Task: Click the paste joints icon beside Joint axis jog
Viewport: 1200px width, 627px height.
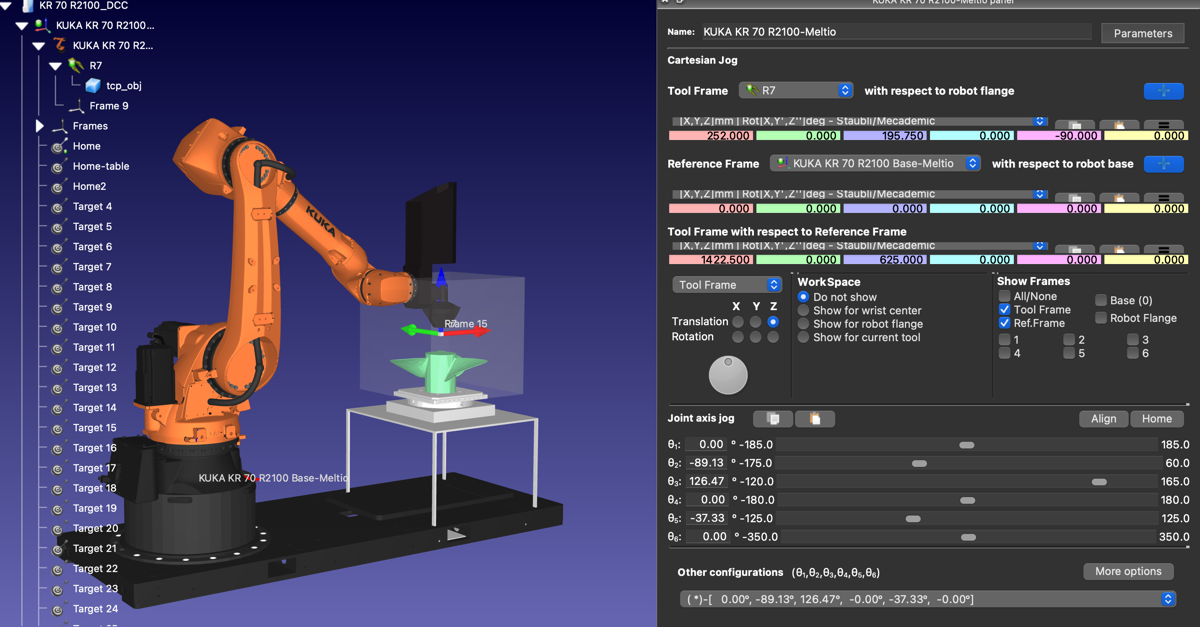Action: 814,419
